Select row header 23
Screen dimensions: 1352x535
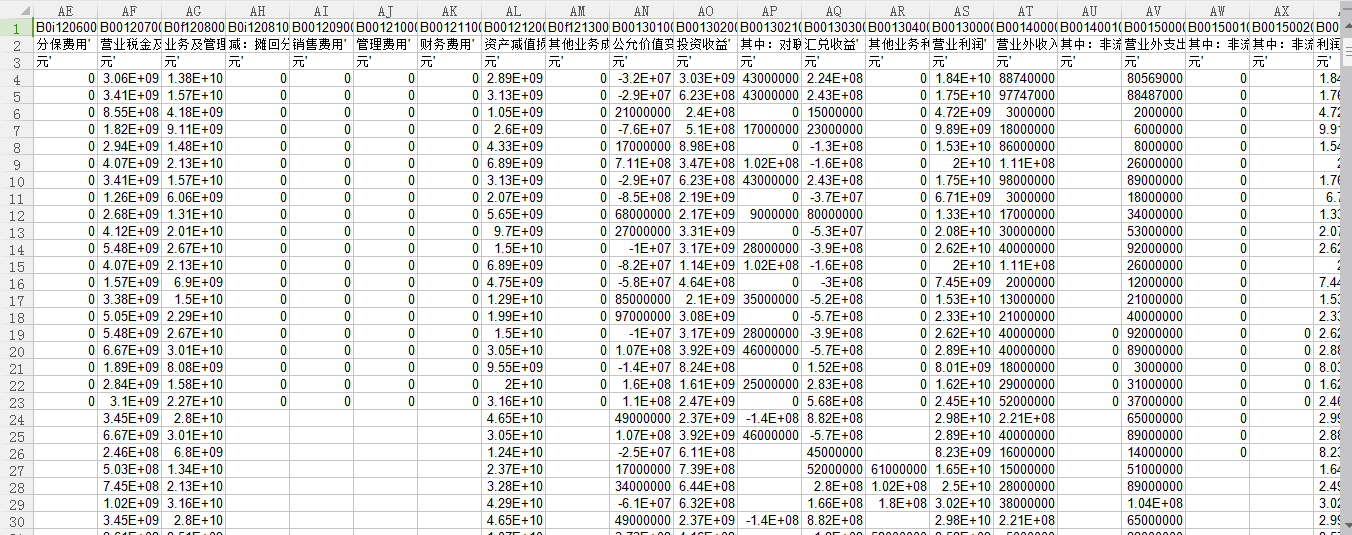point(17,401)
